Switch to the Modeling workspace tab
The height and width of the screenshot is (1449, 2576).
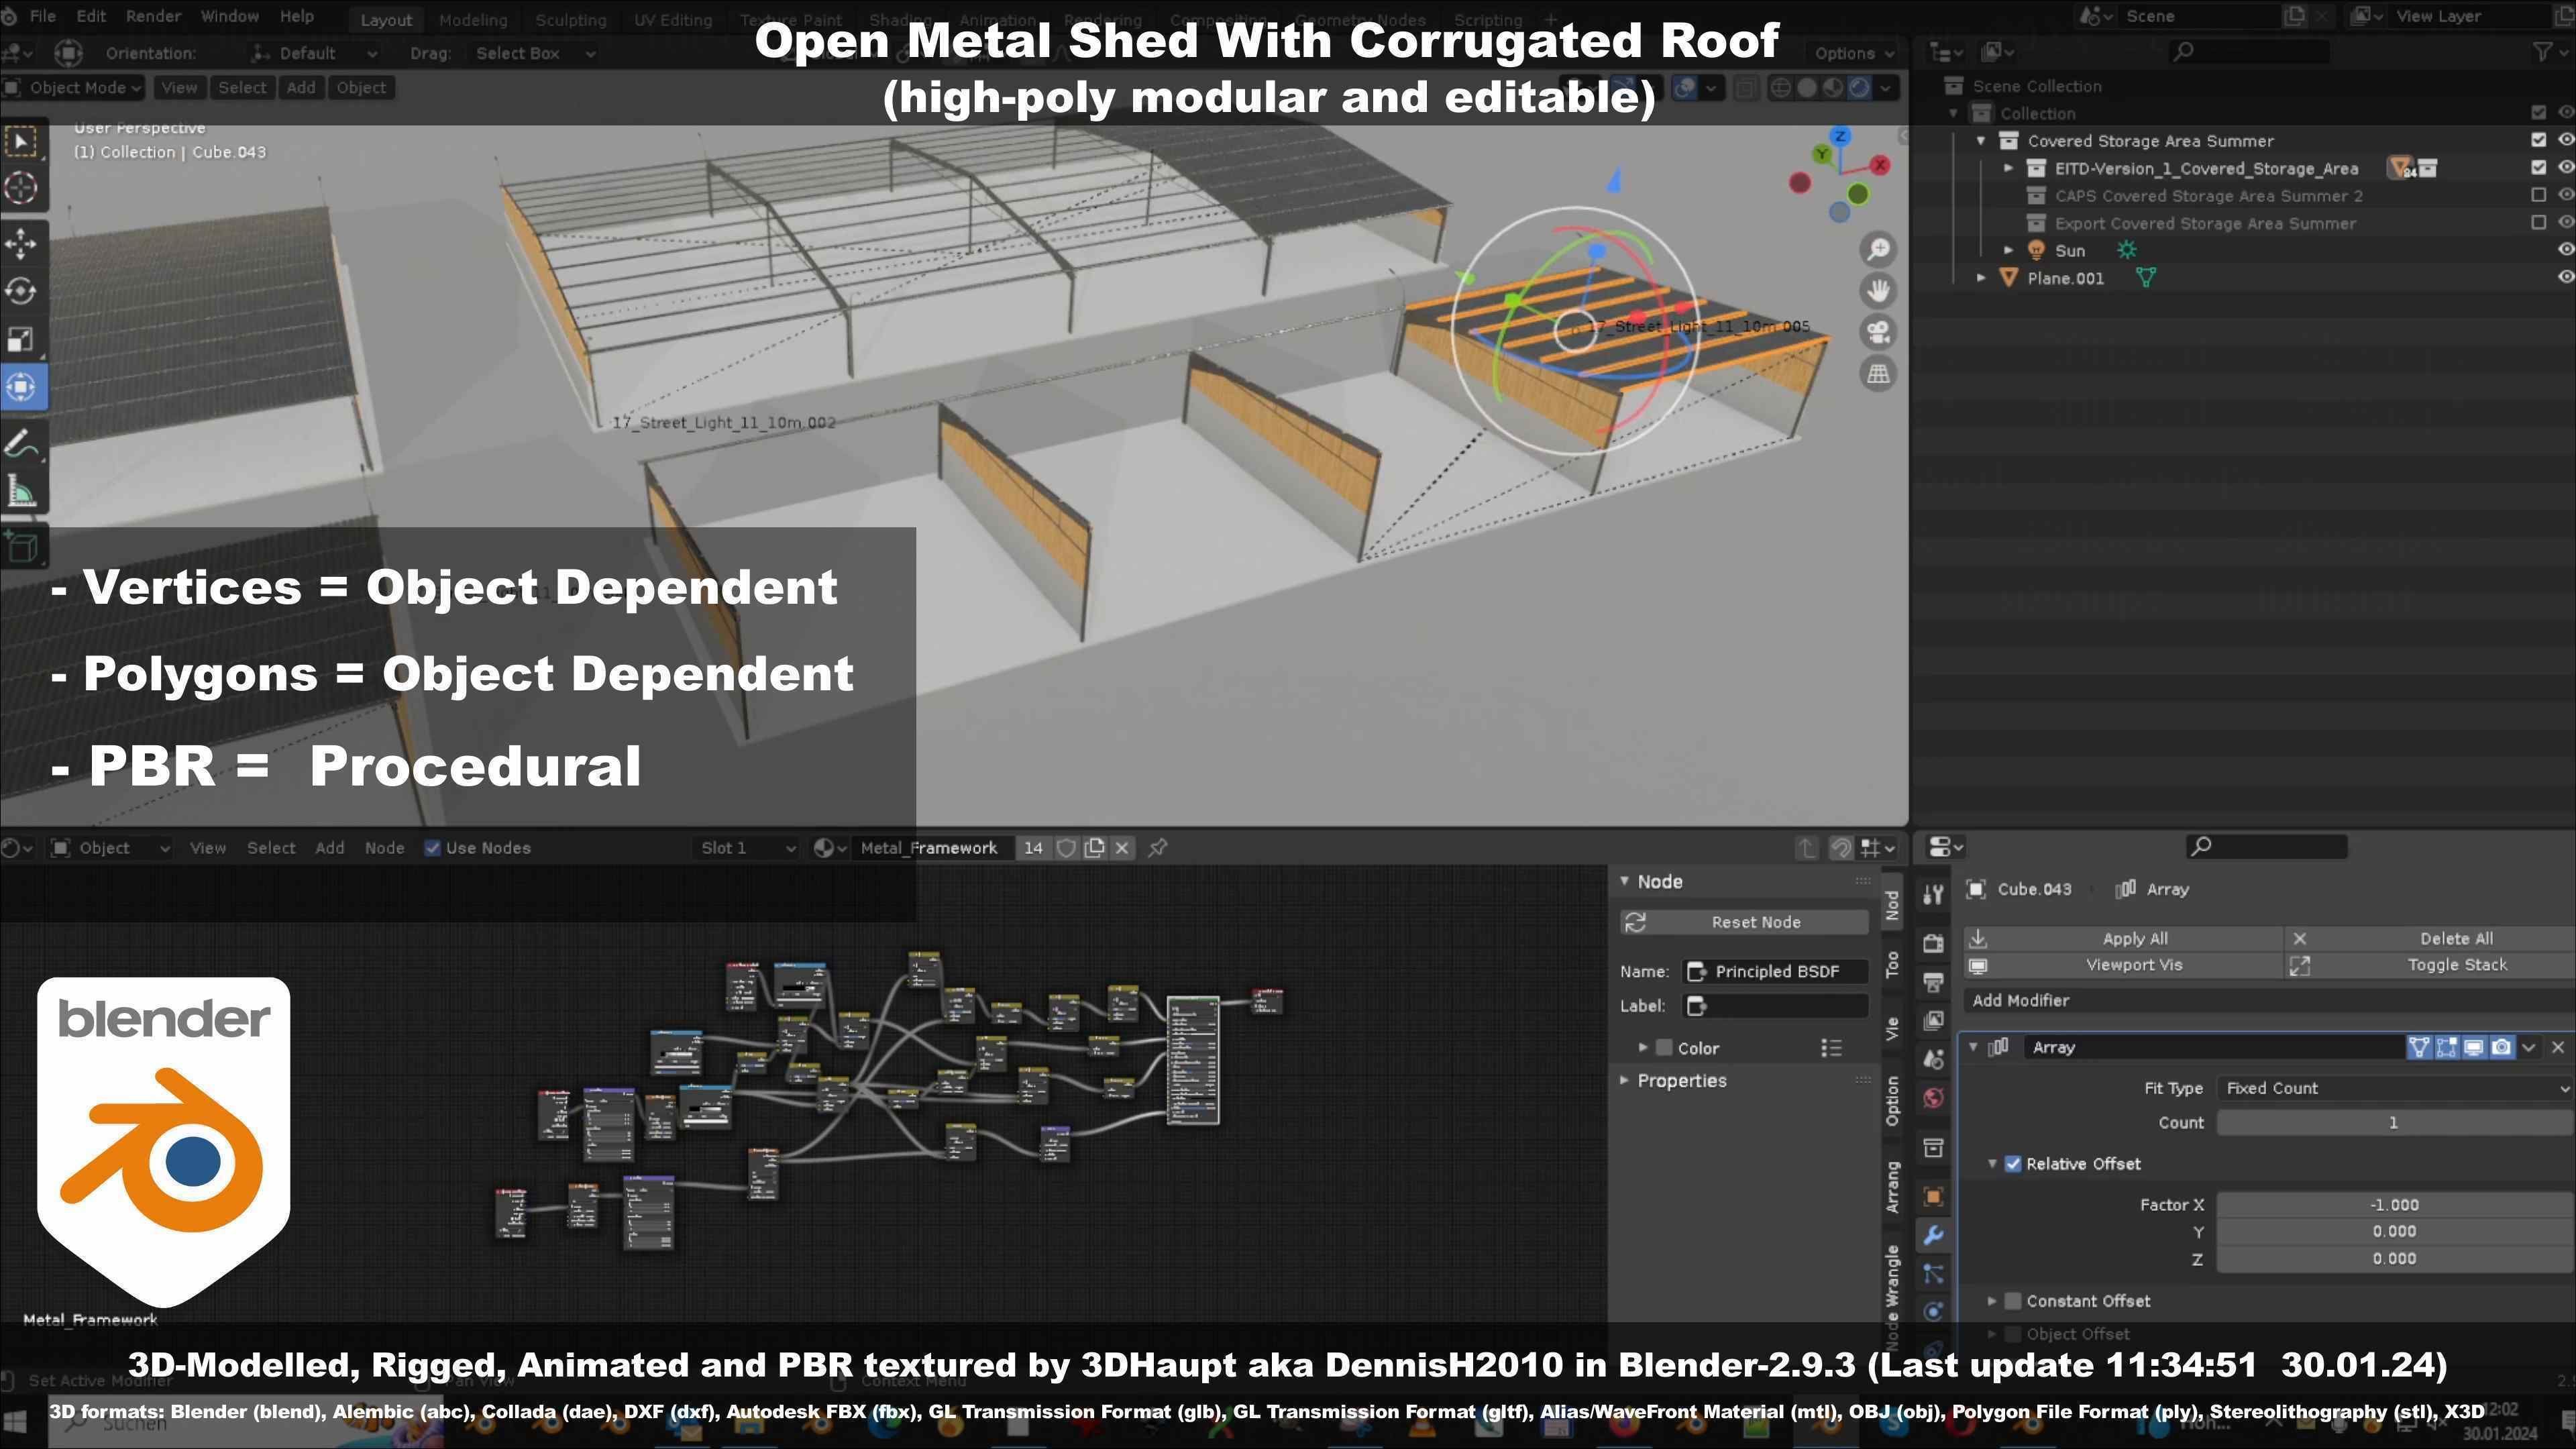click(x=473, y=20)
